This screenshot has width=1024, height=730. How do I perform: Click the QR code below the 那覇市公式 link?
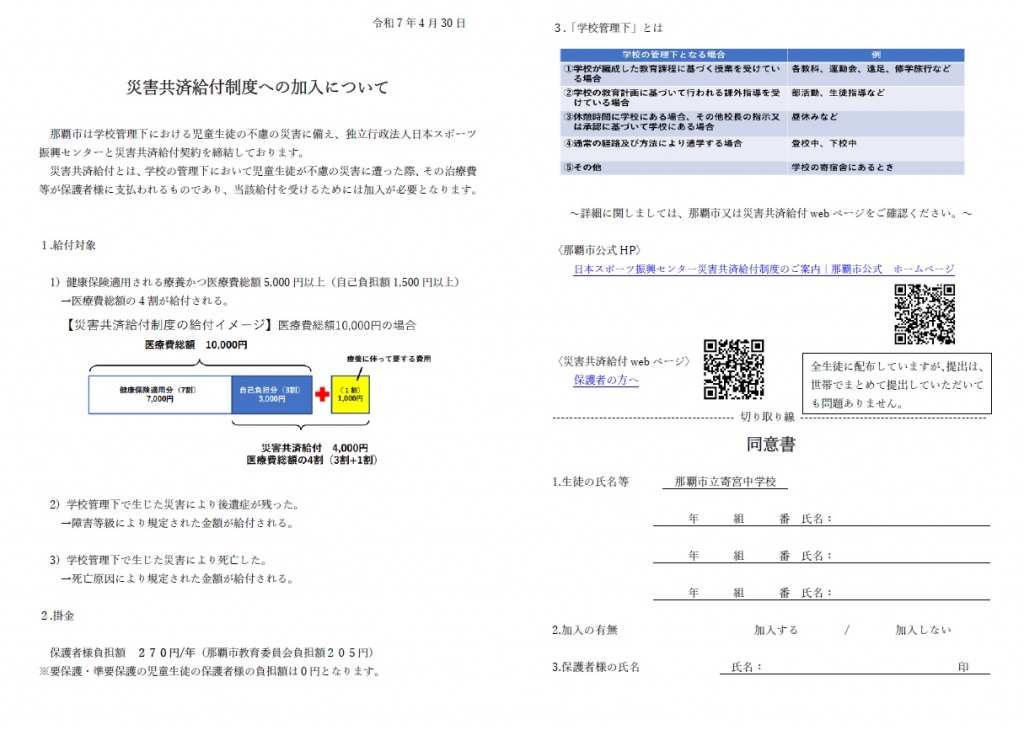[925, 314]
